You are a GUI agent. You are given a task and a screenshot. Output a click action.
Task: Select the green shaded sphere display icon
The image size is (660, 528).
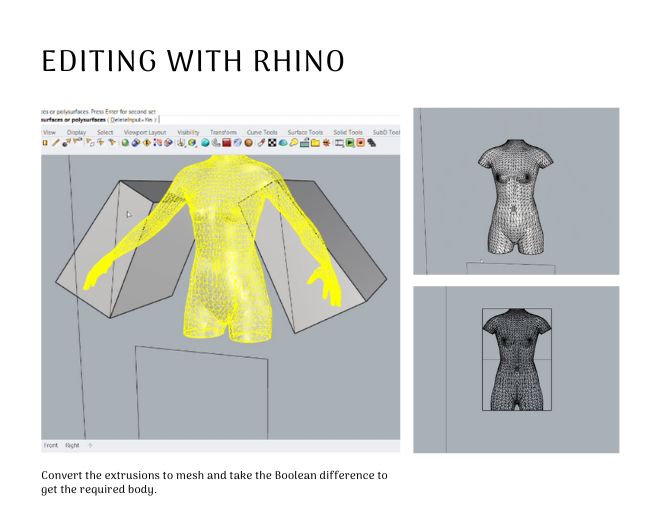125,143
